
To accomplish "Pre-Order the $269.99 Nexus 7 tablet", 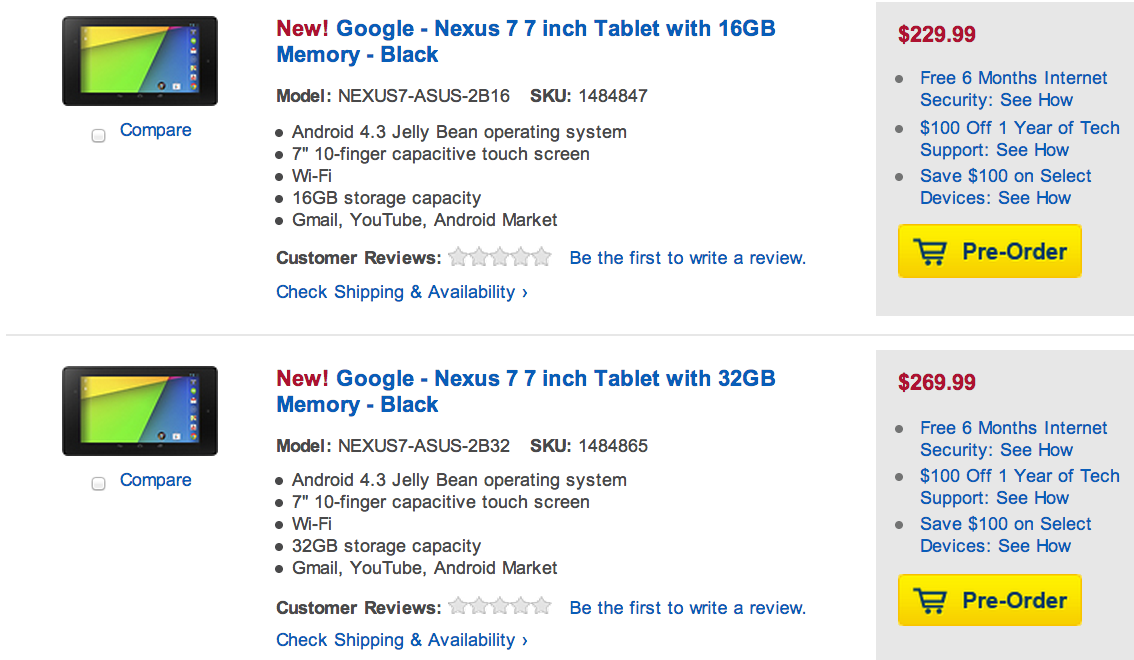I will coord(1012,601).
